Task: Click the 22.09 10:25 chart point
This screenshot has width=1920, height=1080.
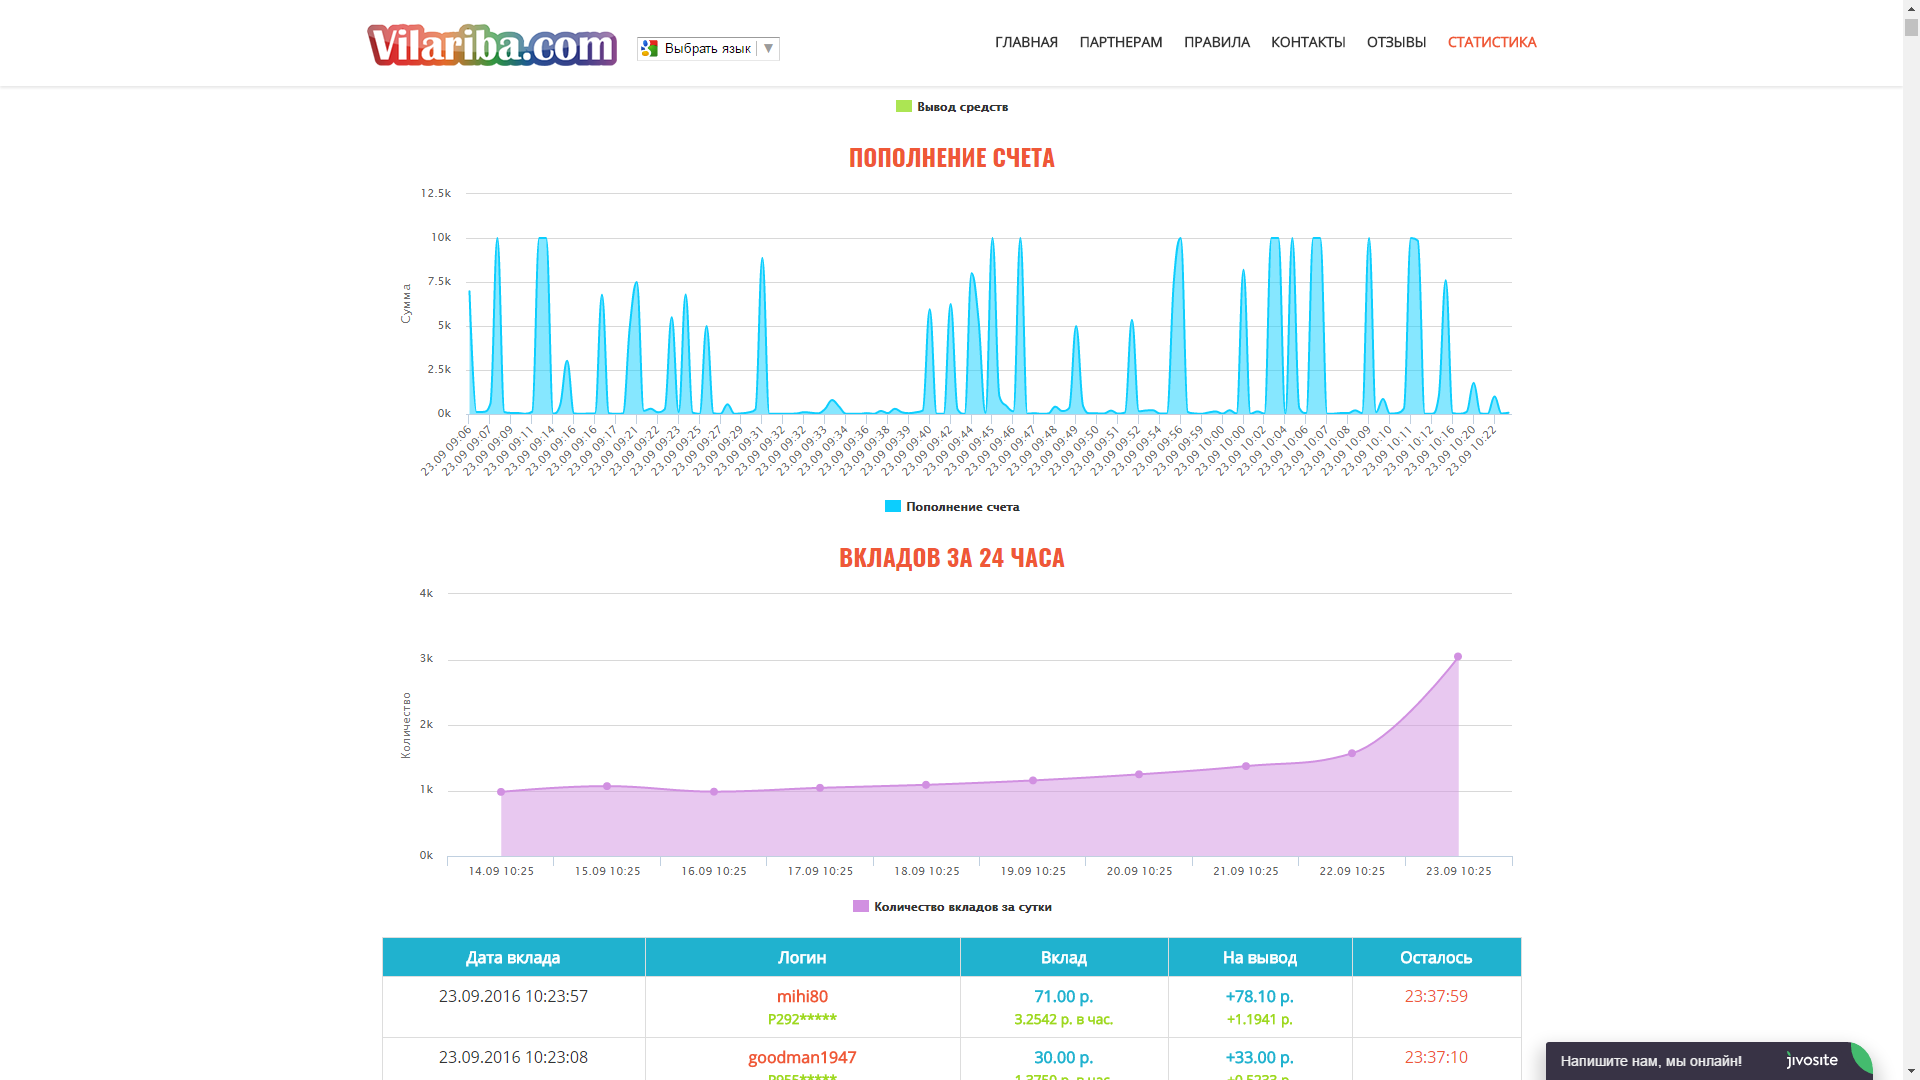Action: tap(1352, 753)
